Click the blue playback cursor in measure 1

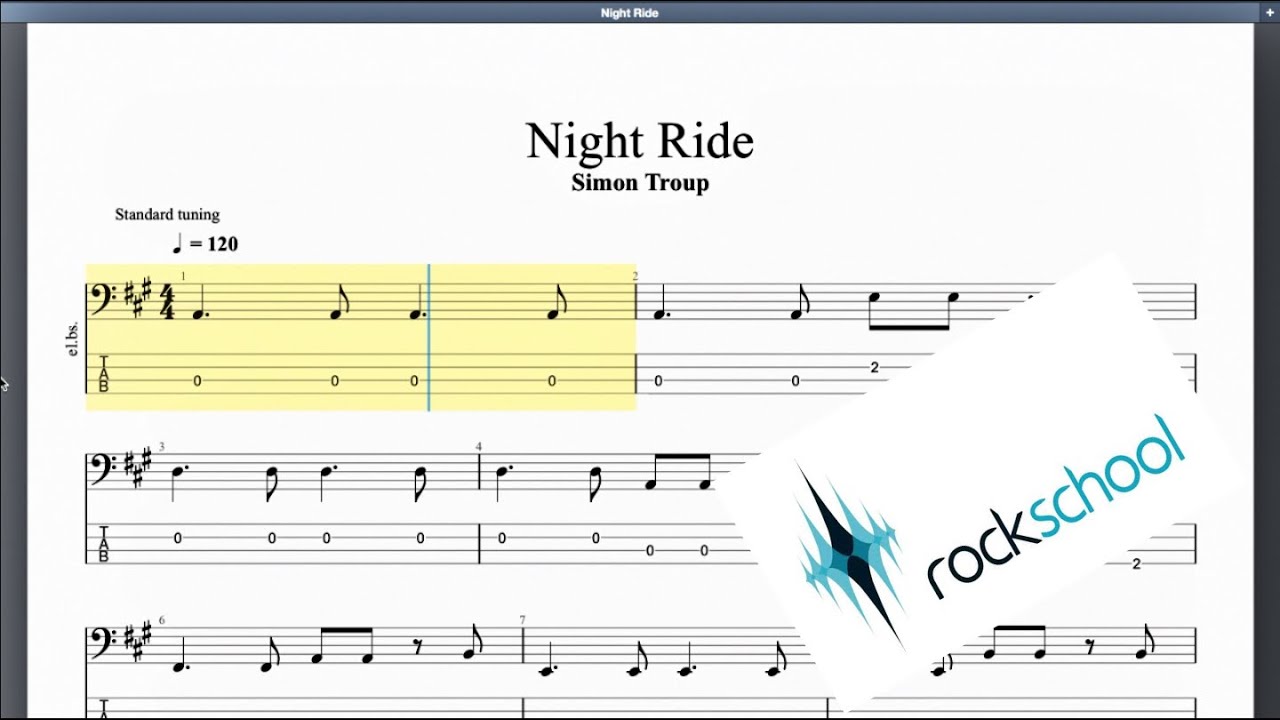[x=429, y=337]
